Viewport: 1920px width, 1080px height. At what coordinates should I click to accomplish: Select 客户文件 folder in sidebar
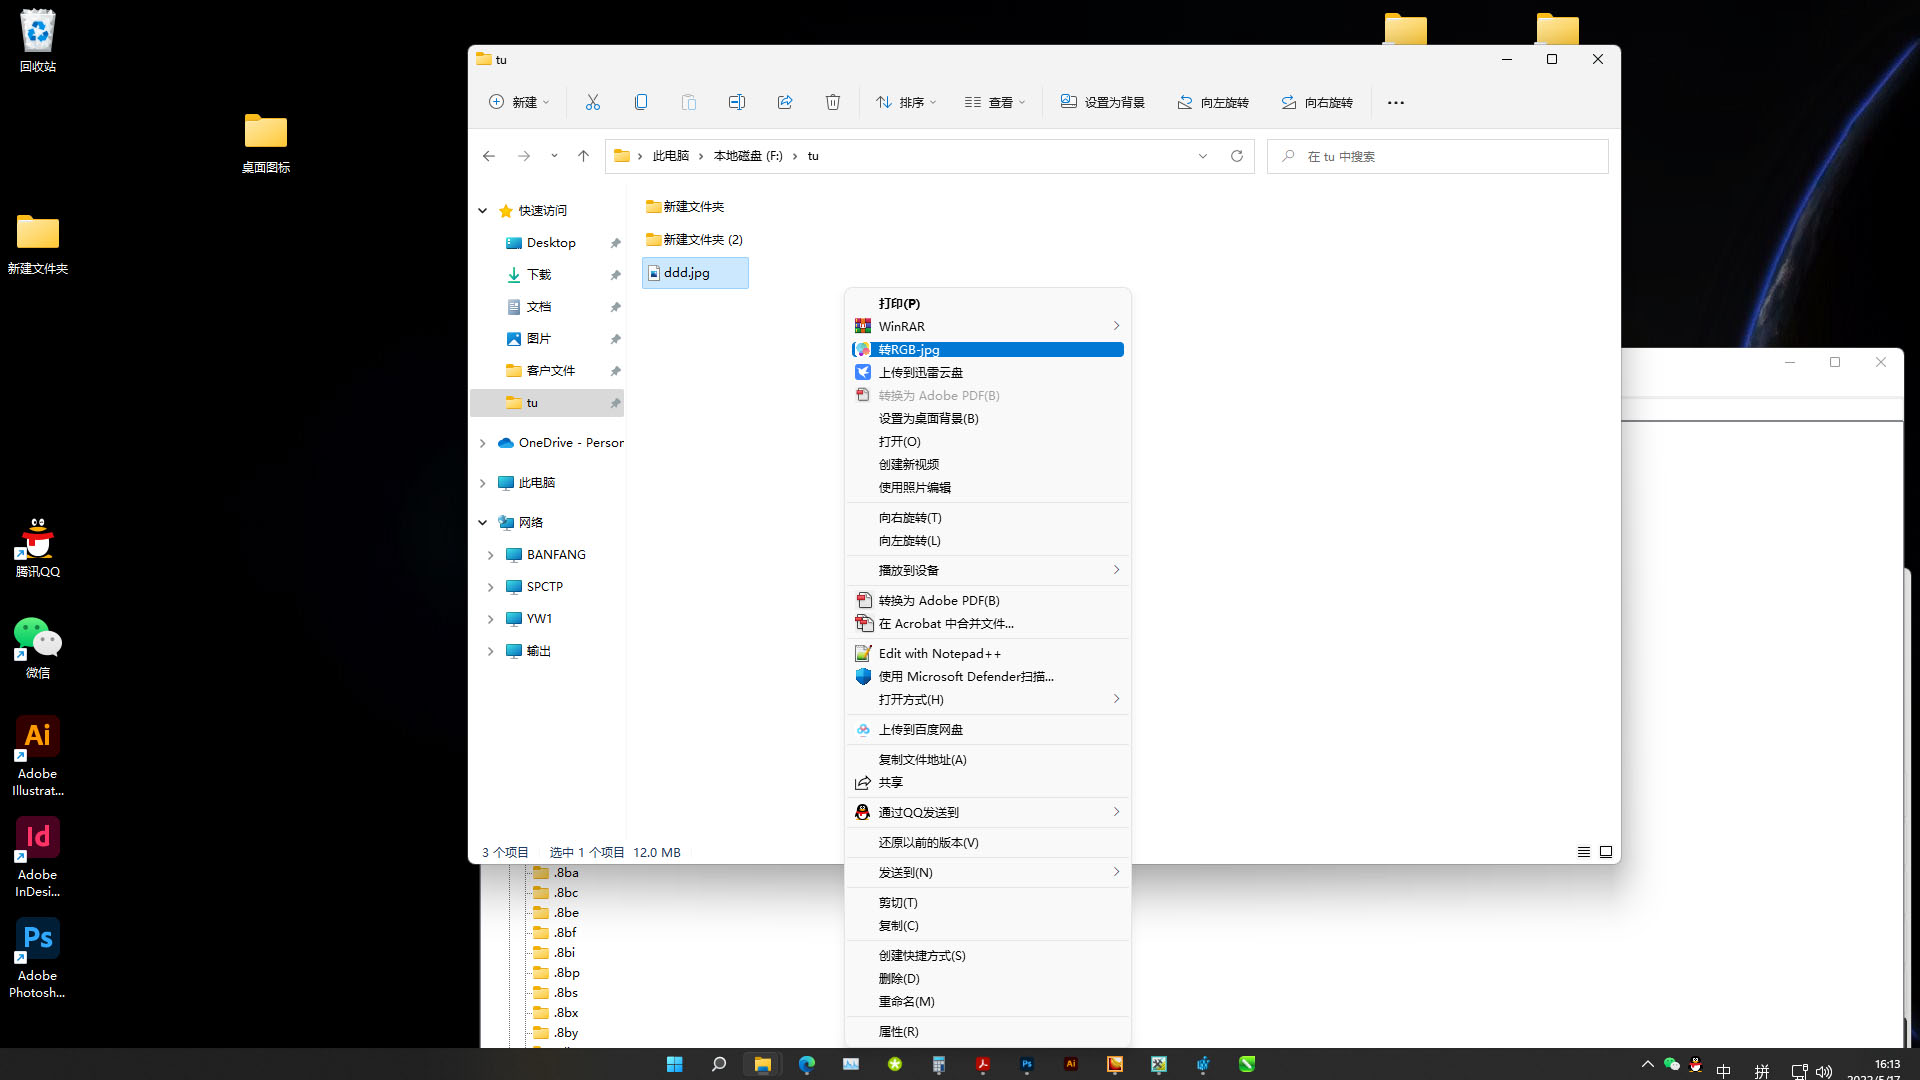pos(550,371)
